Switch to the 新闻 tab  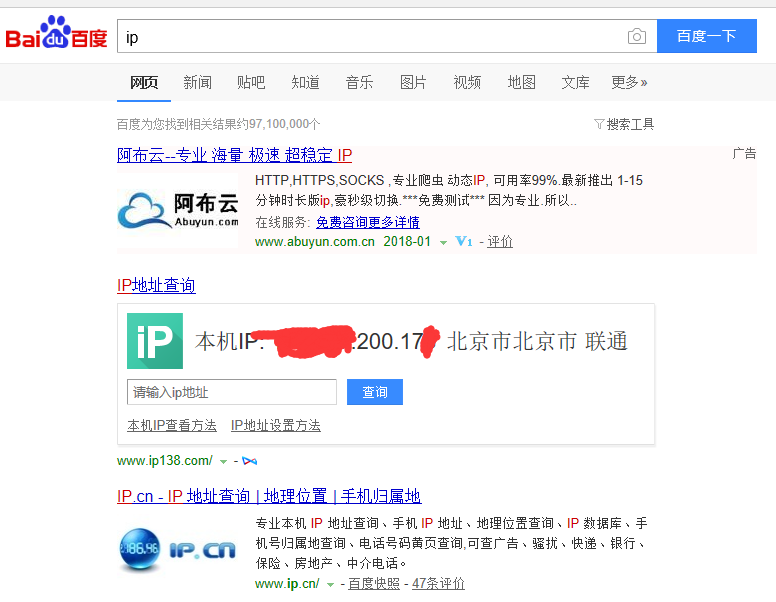(x=197, y=82)
